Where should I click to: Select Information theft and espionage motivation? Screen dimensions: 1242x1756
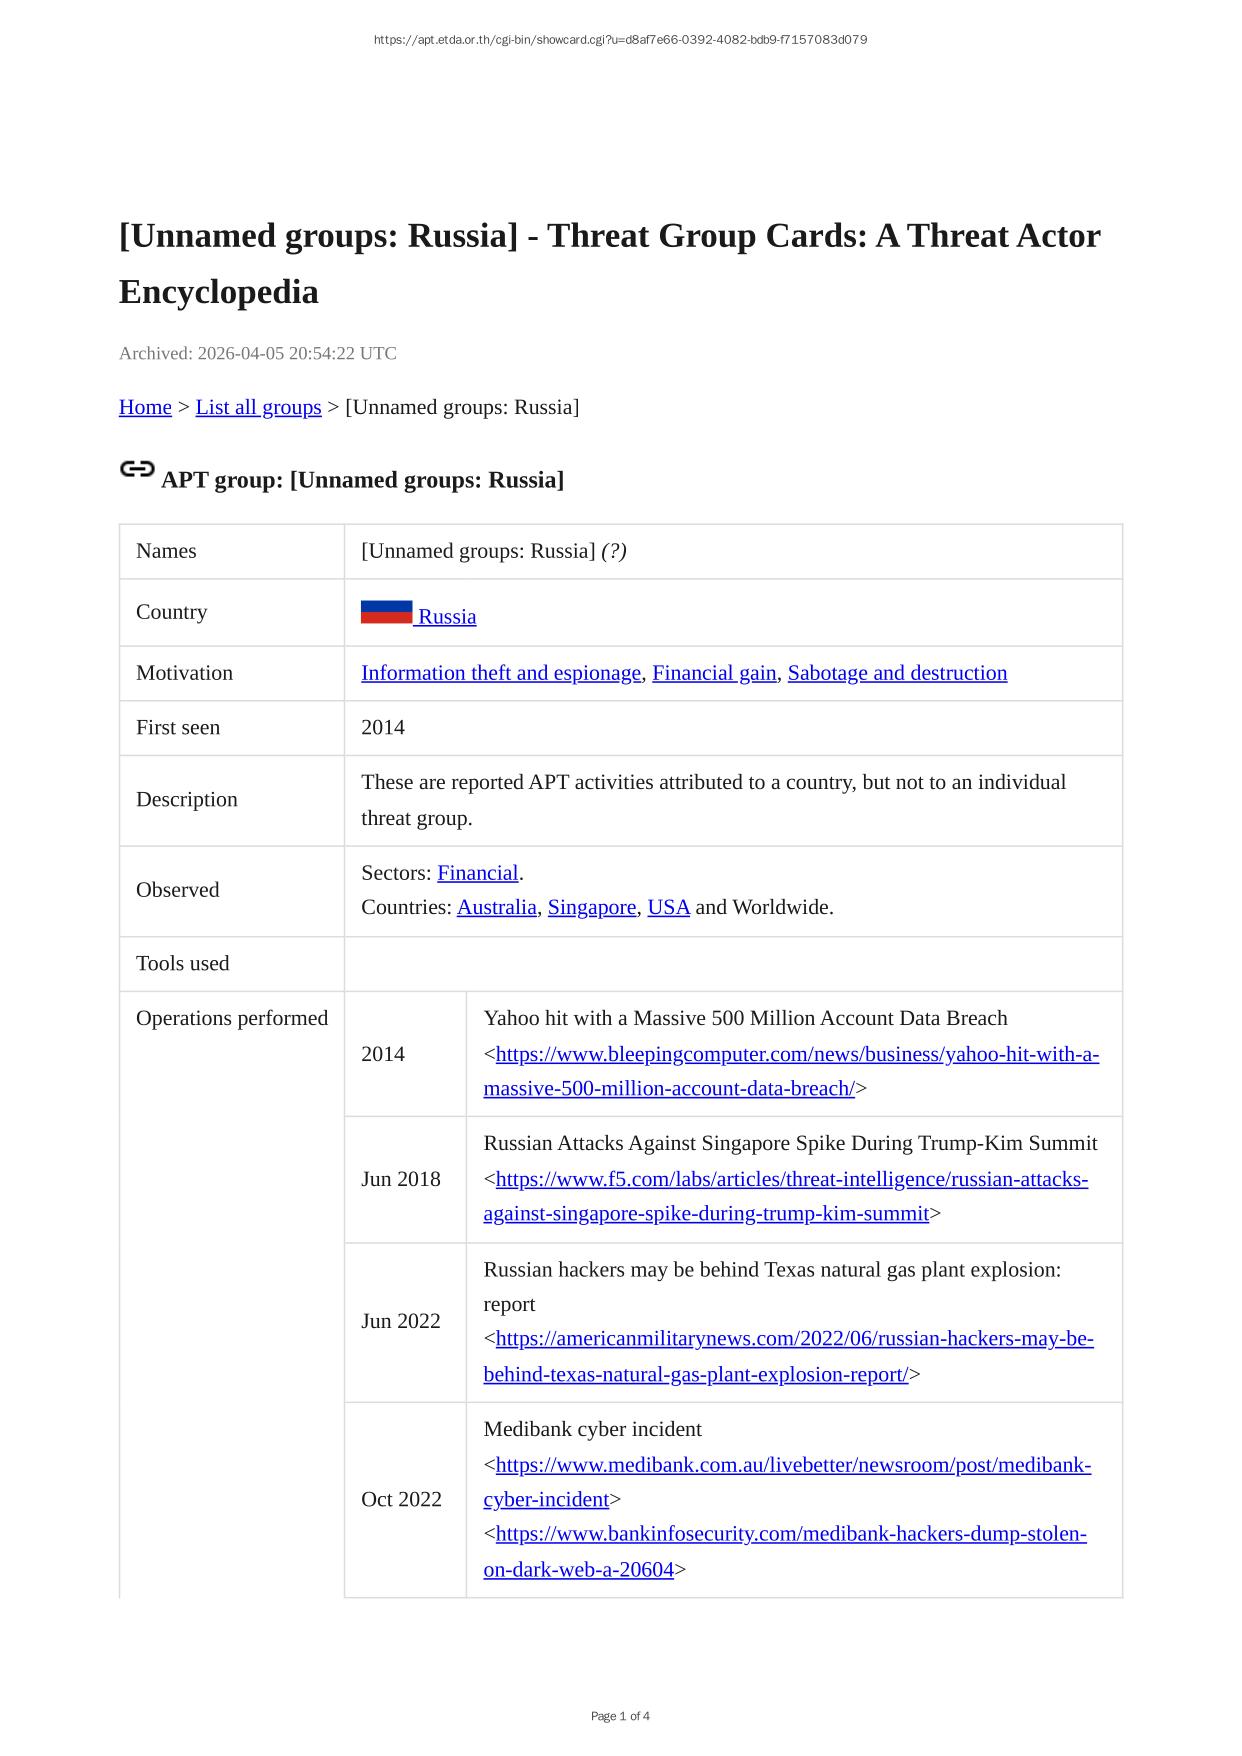pos(501,673)
